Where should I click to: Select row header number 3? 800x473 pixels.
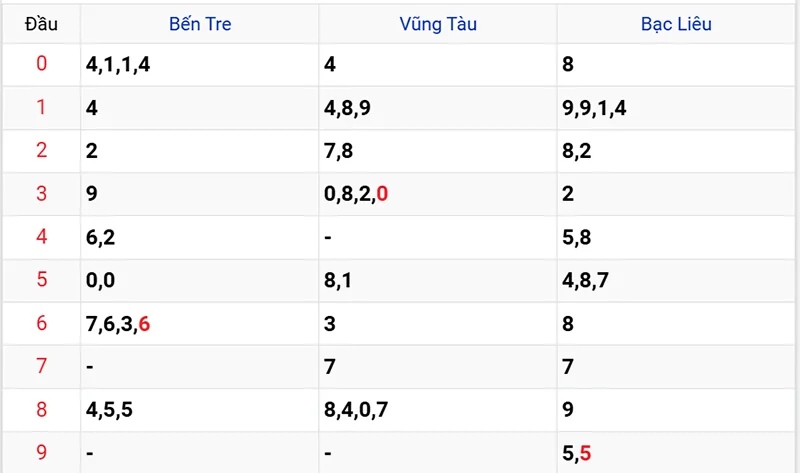tap(41, 194)
